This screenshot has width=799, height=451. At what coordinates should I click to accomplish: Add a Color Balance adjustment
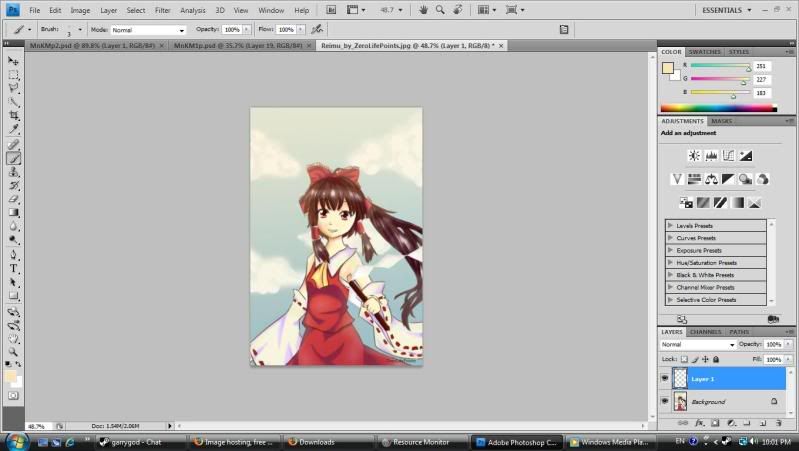coord(711,179)
